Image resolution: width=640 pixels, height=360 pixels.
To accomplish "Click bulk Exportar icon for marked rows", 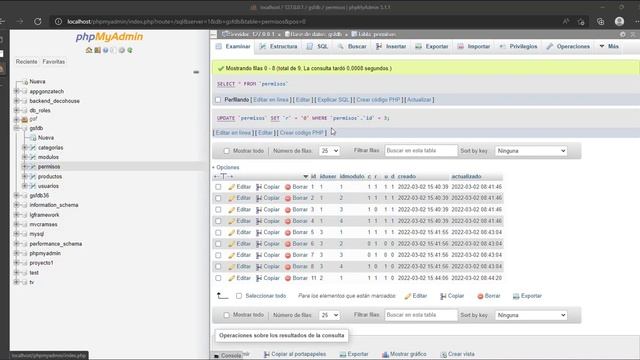I will [x=516, y=296].
